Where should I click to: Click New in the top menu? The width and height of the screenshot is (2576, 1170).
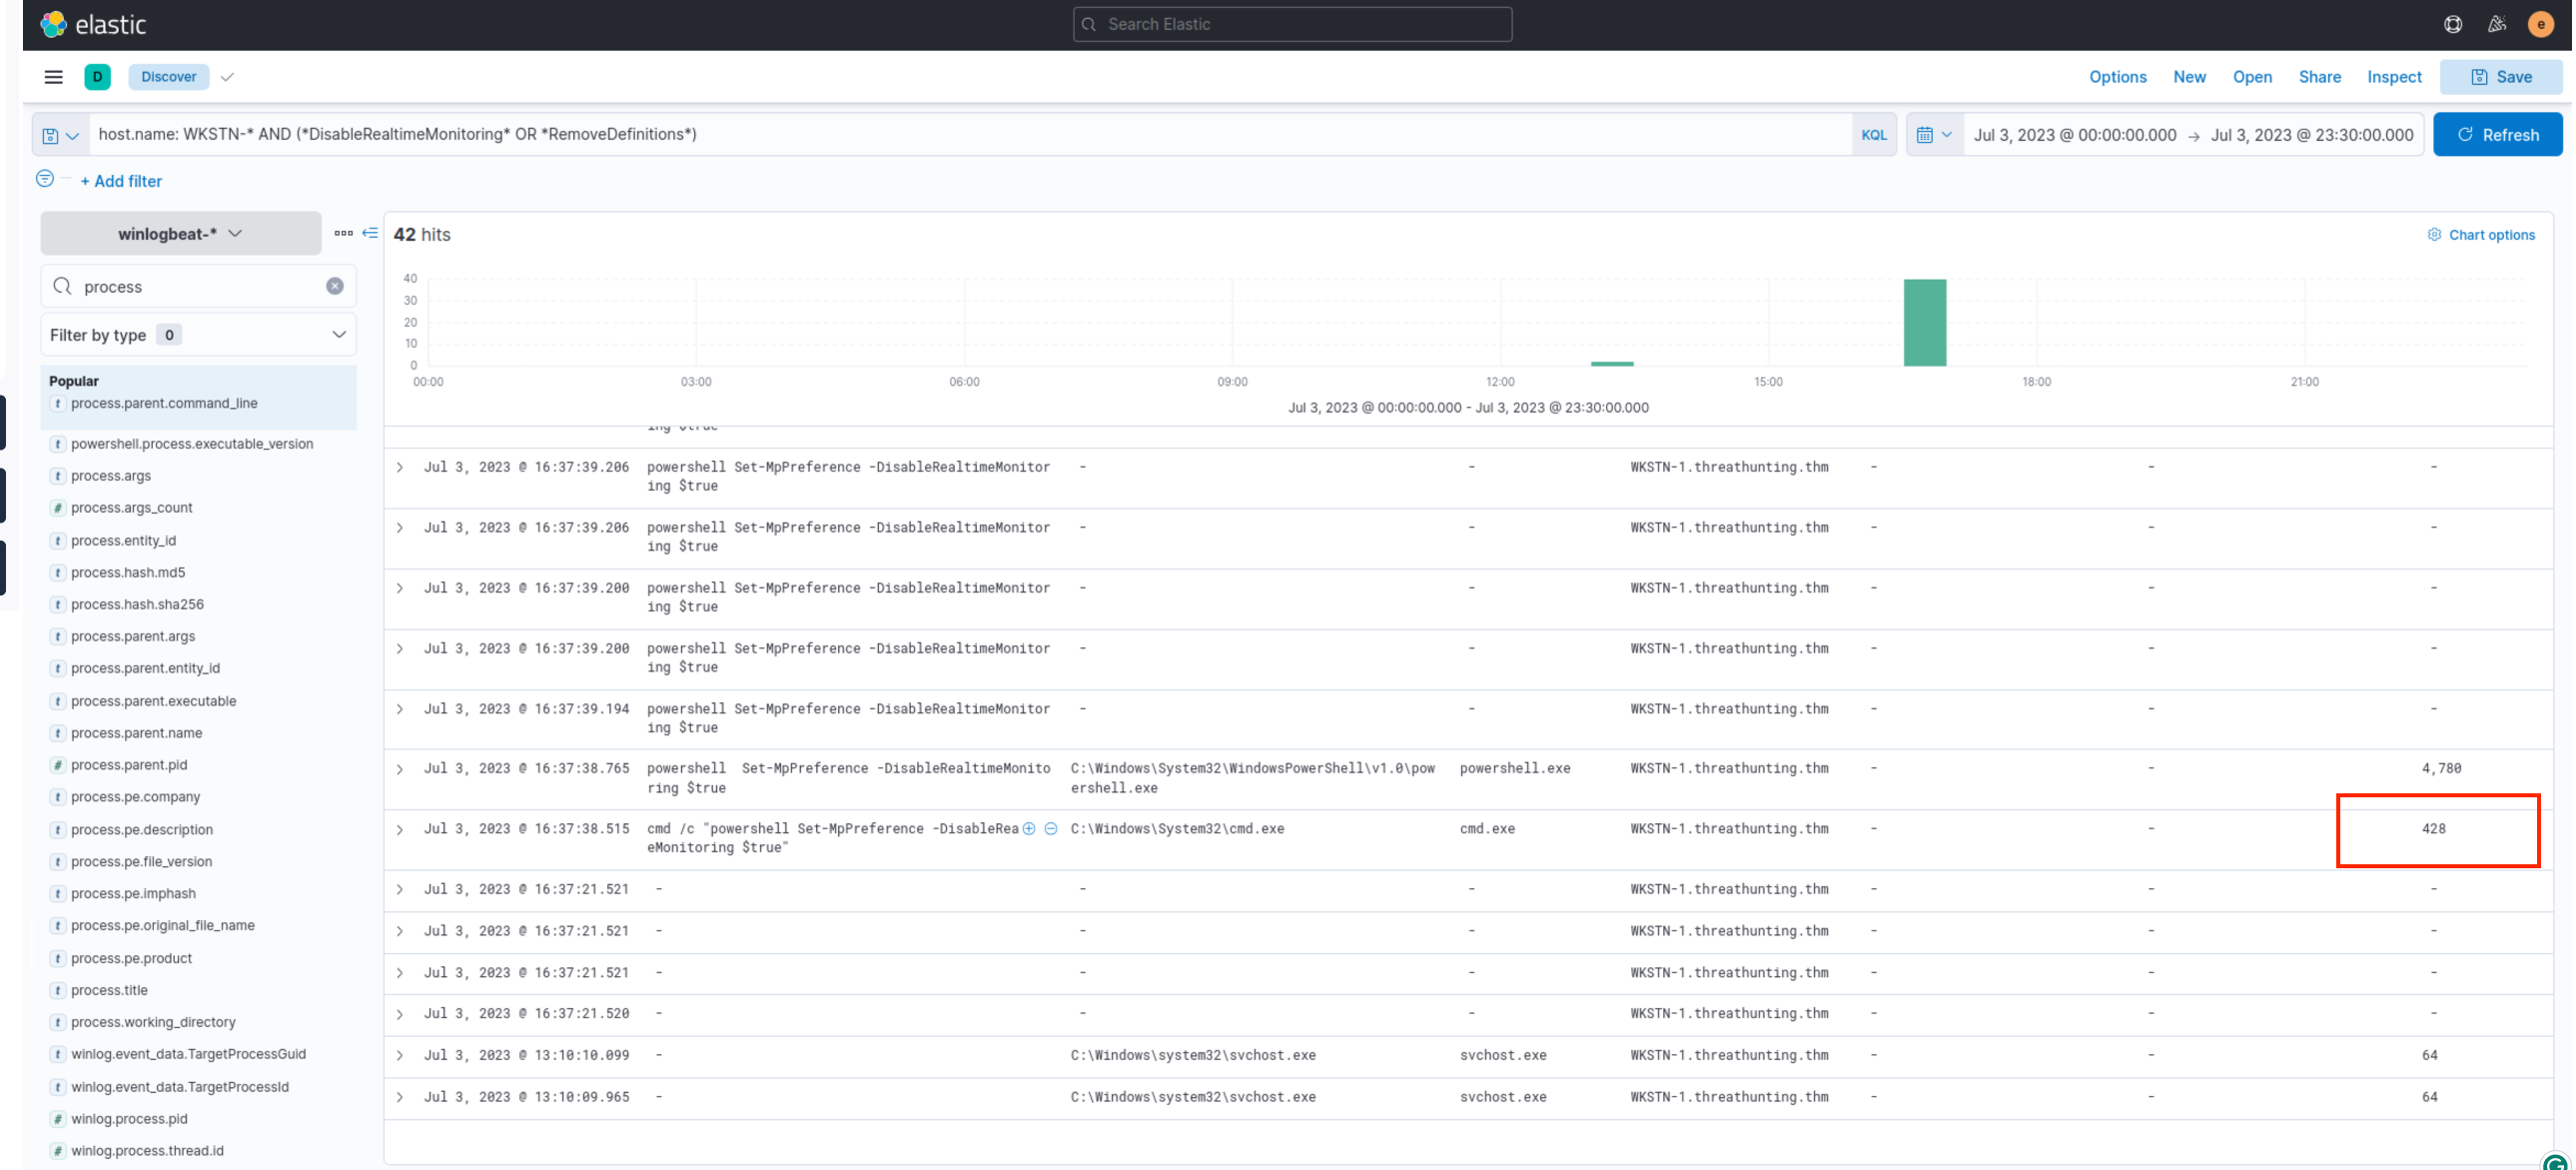pyautogui.click(x=2189, y=77)
